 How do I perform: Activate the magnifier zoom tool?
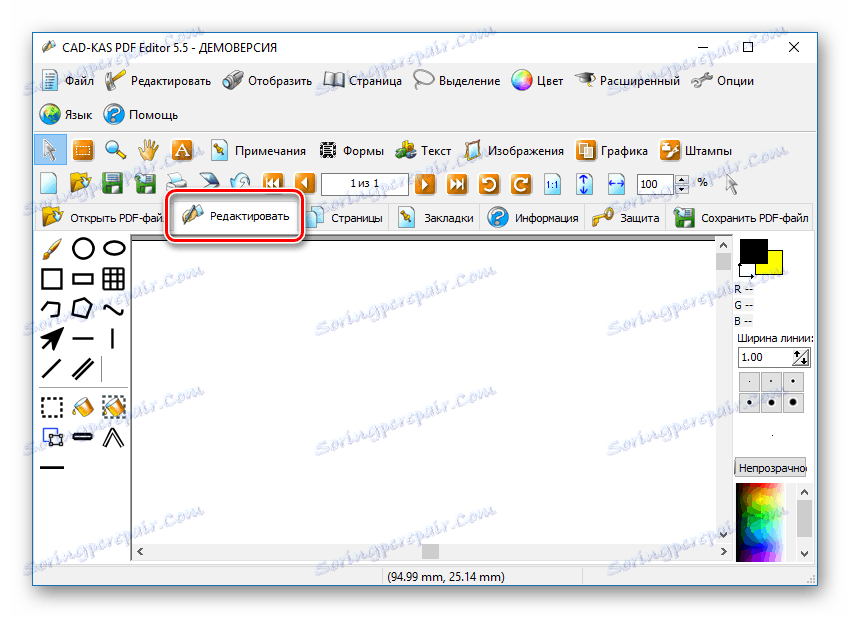(115, 150)
